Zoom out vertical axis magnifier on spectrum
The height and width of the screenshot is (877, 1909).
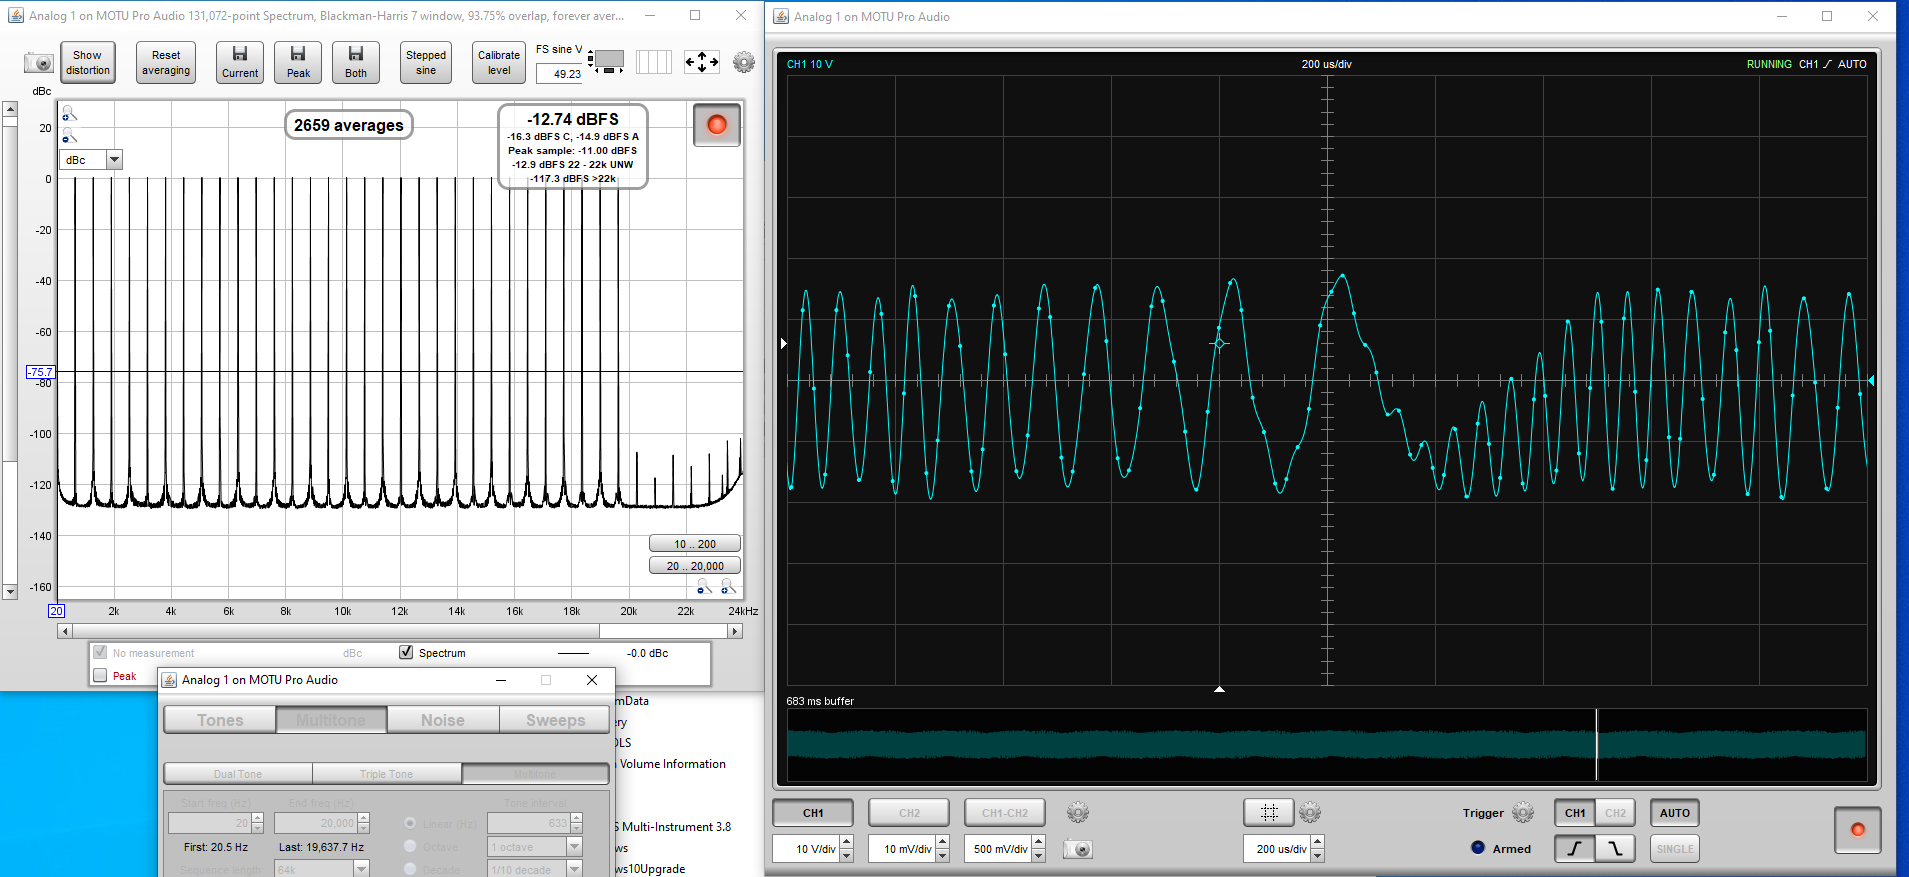point(69,135)
